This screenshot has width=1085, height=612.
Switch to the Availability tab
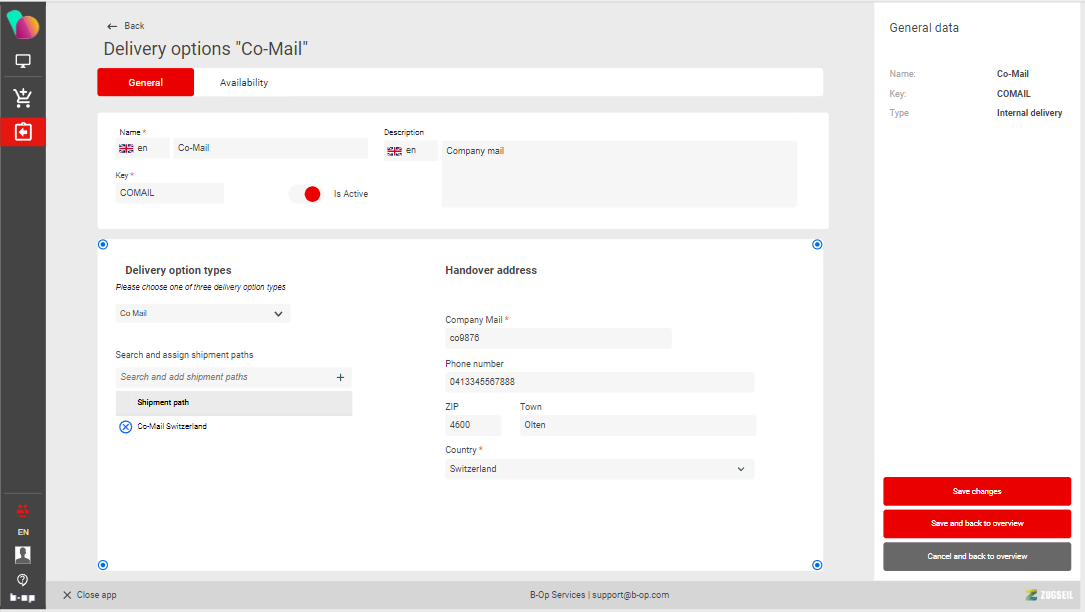click(244, 83)
